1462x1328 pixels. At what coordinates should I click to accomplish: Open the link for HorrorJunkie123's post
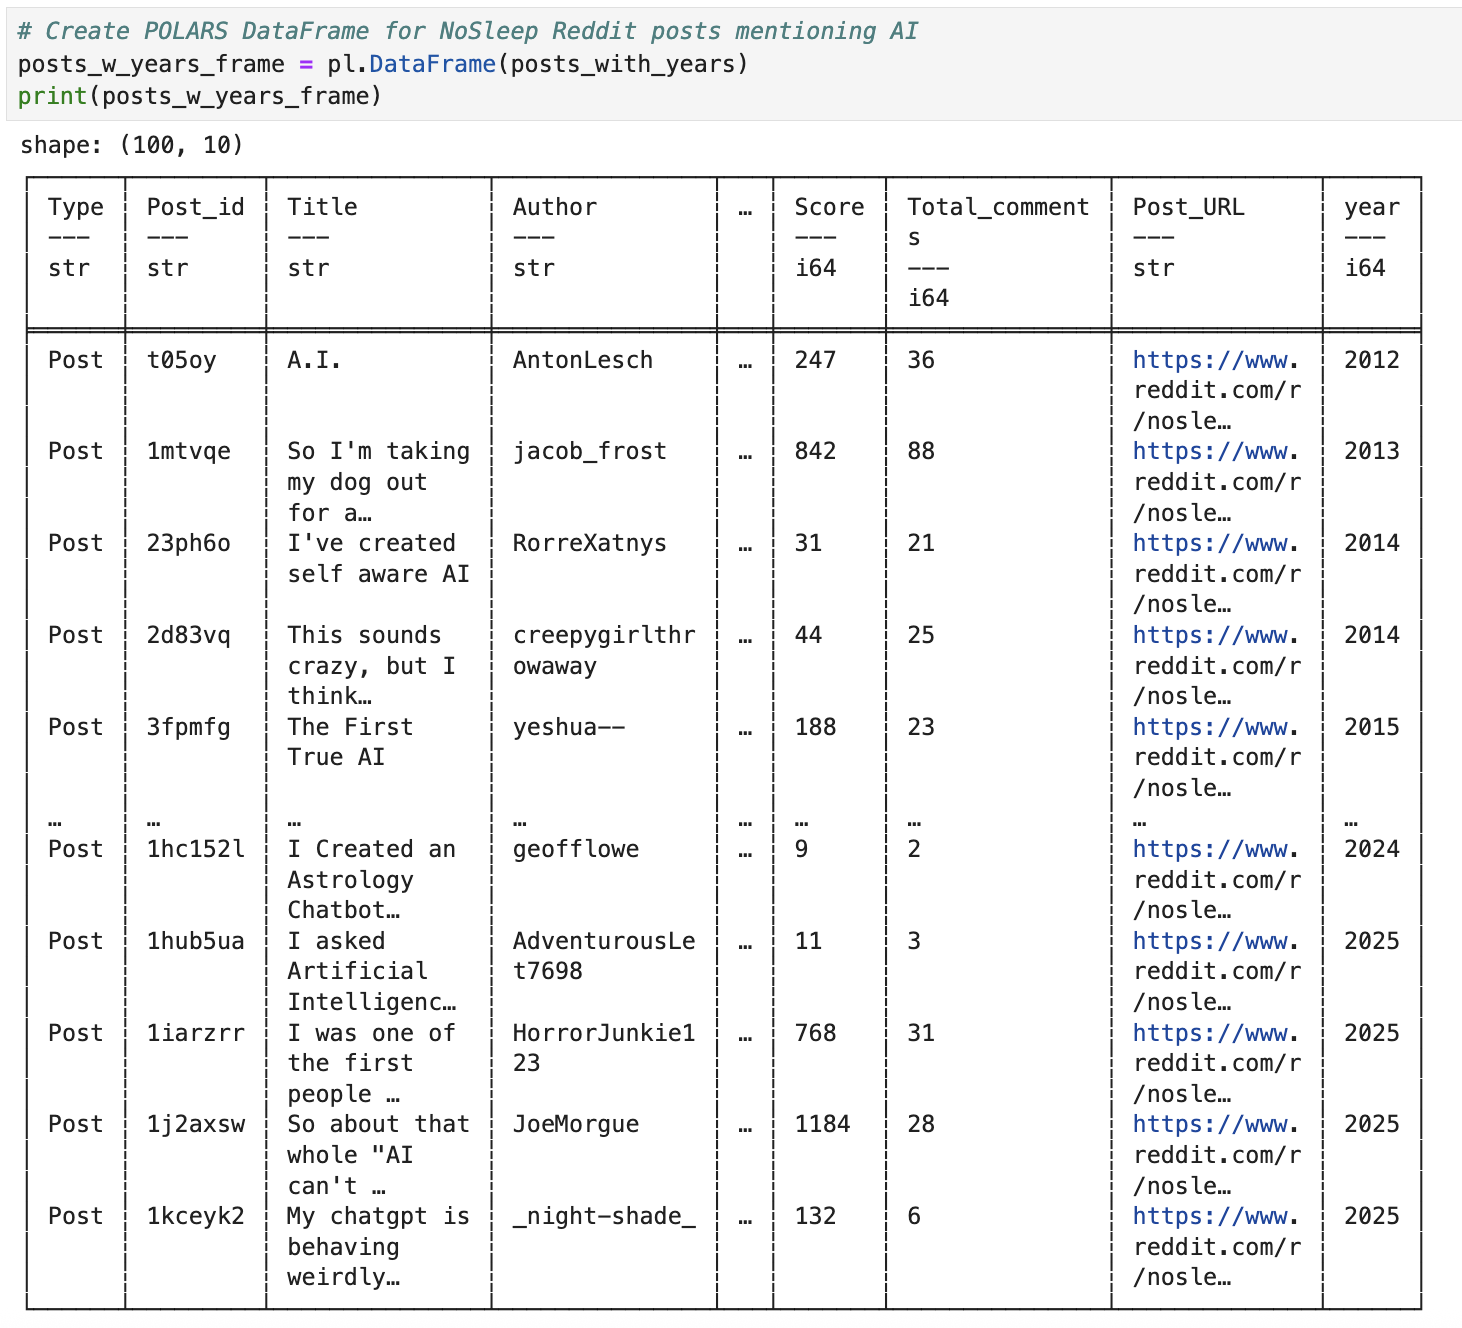tap(1214, 1034)
